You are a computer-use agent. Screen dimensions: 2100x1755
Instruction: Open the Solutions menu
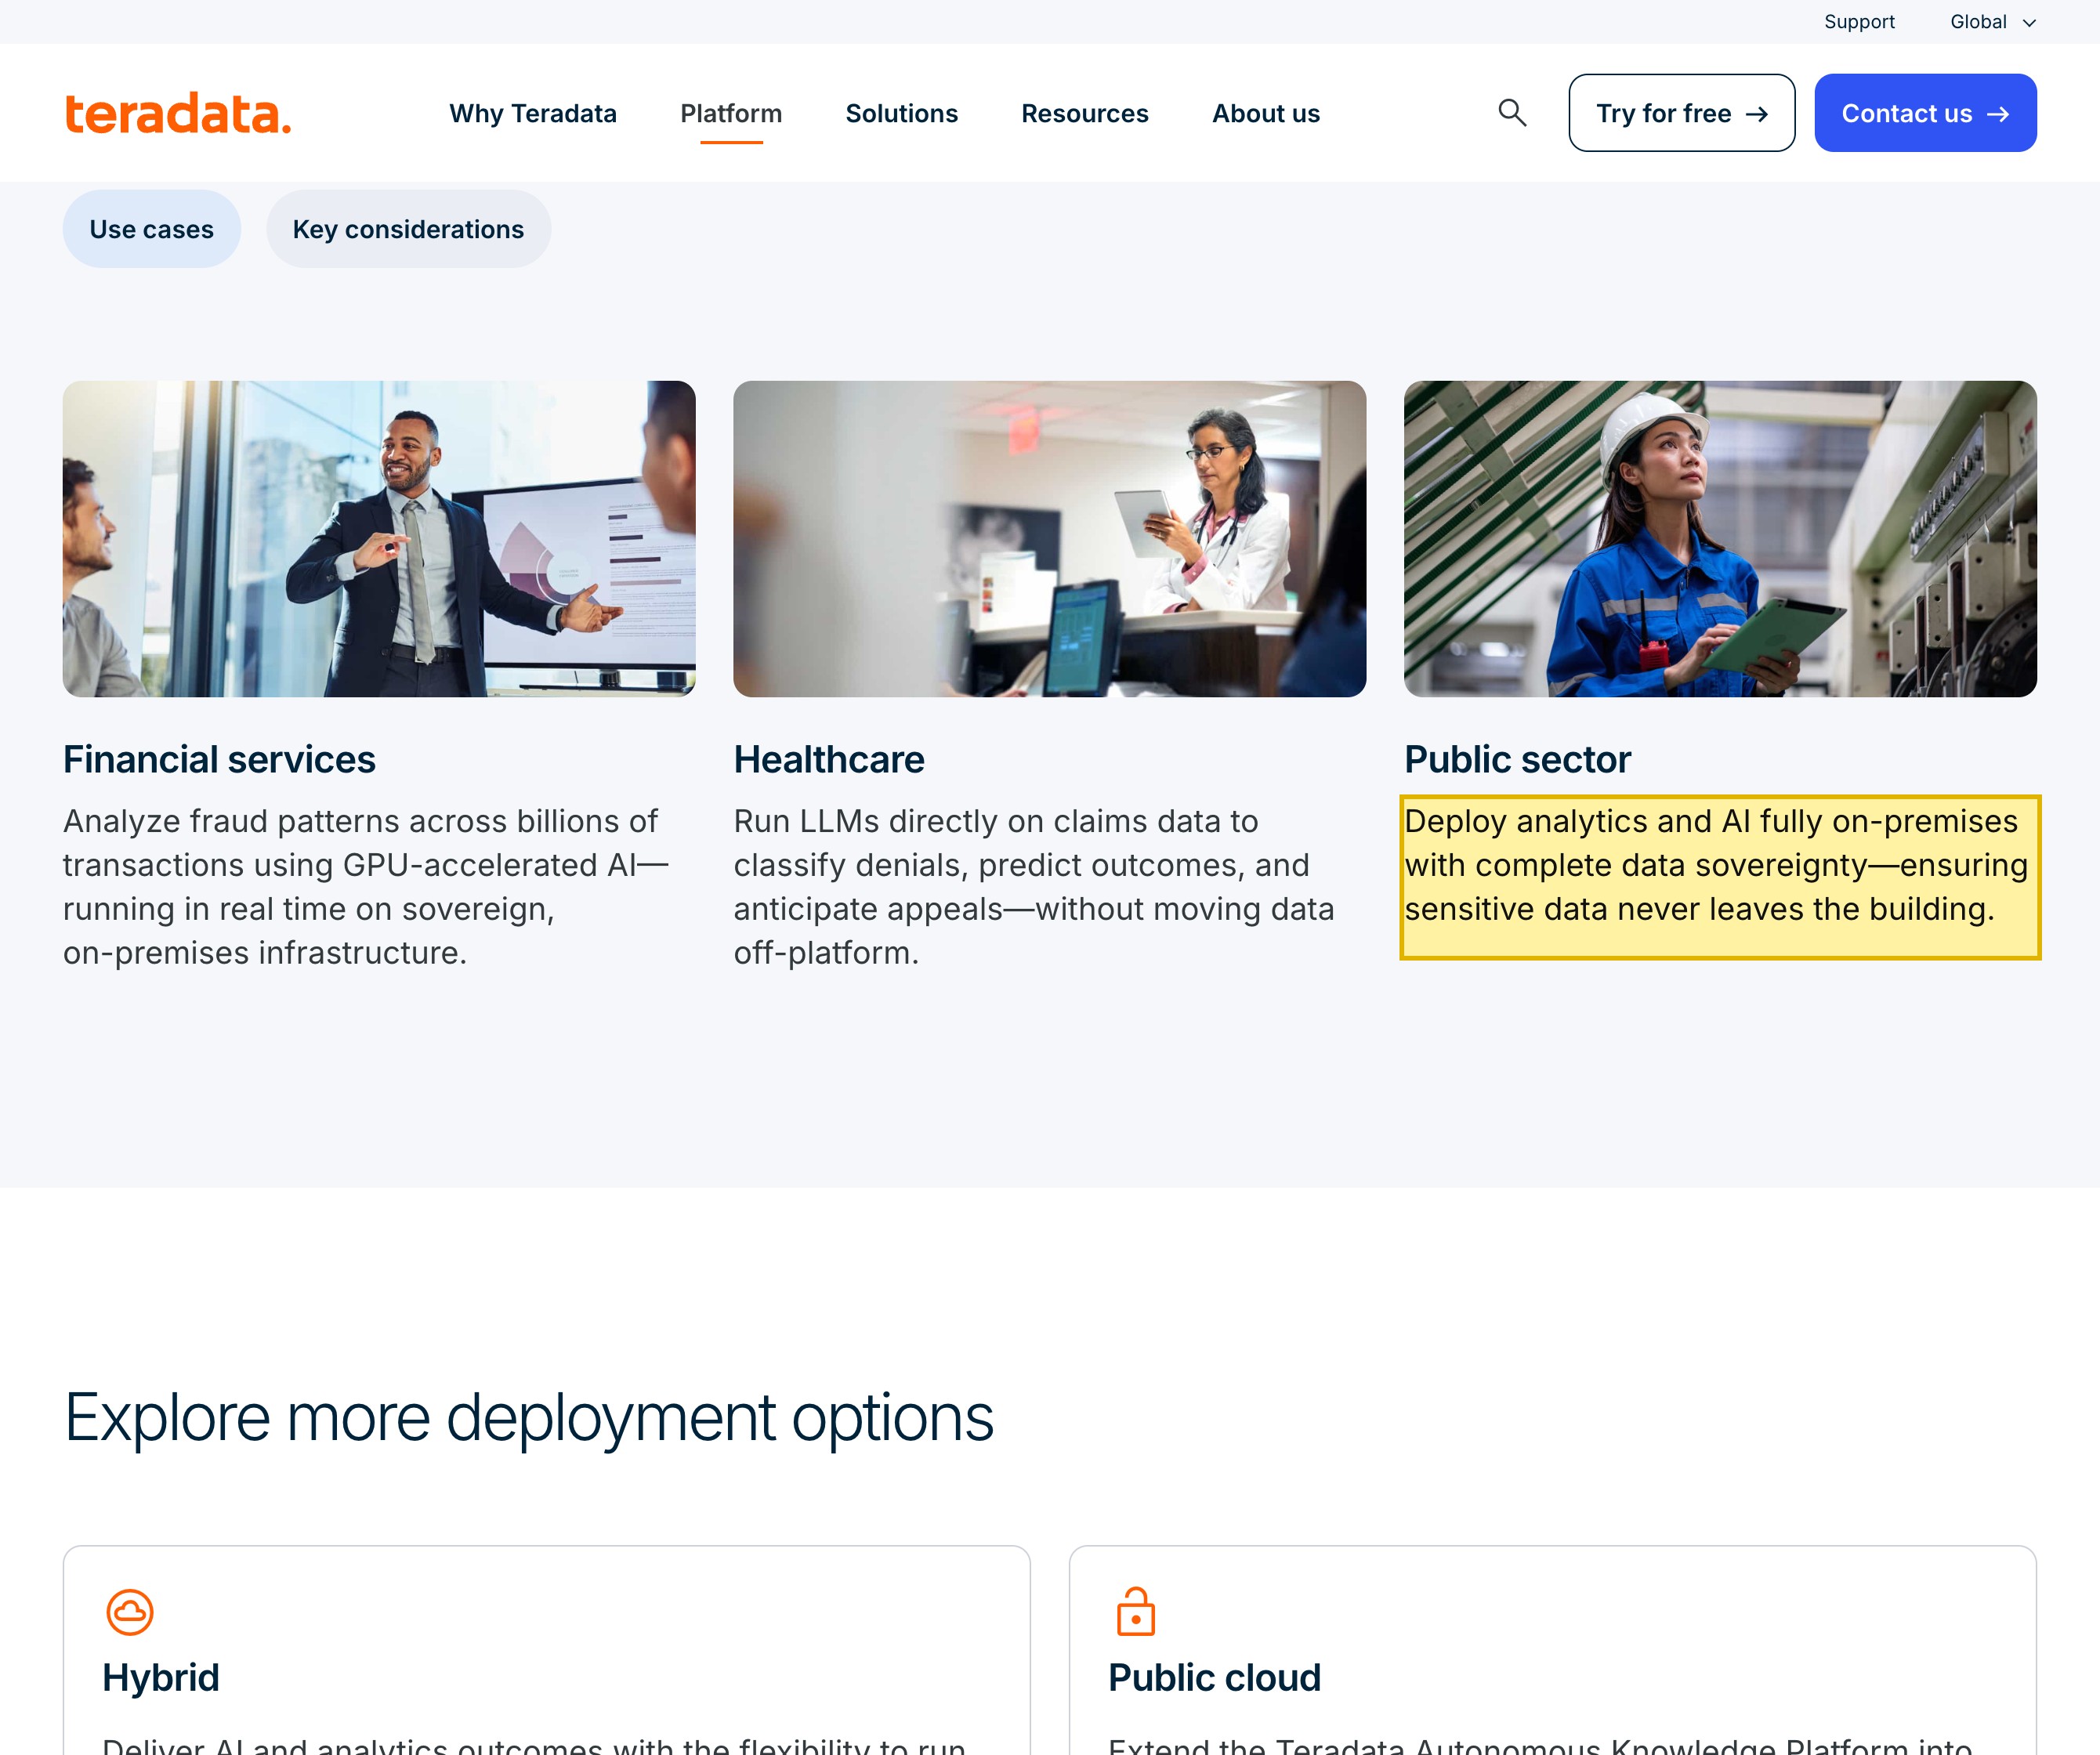[x=901, y=114]
